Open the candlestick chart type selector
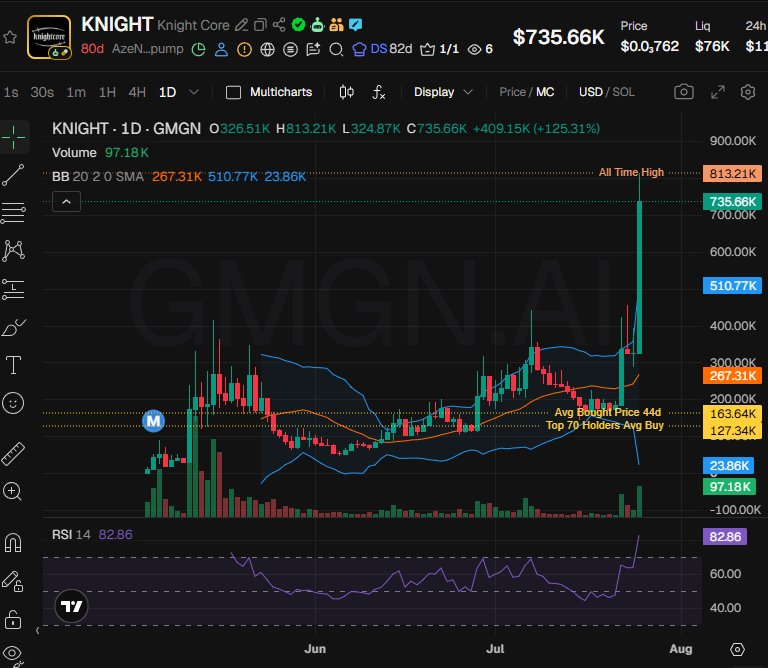Image resolution: width=768 pixels, height=668 pixels. tap(346, 92)
